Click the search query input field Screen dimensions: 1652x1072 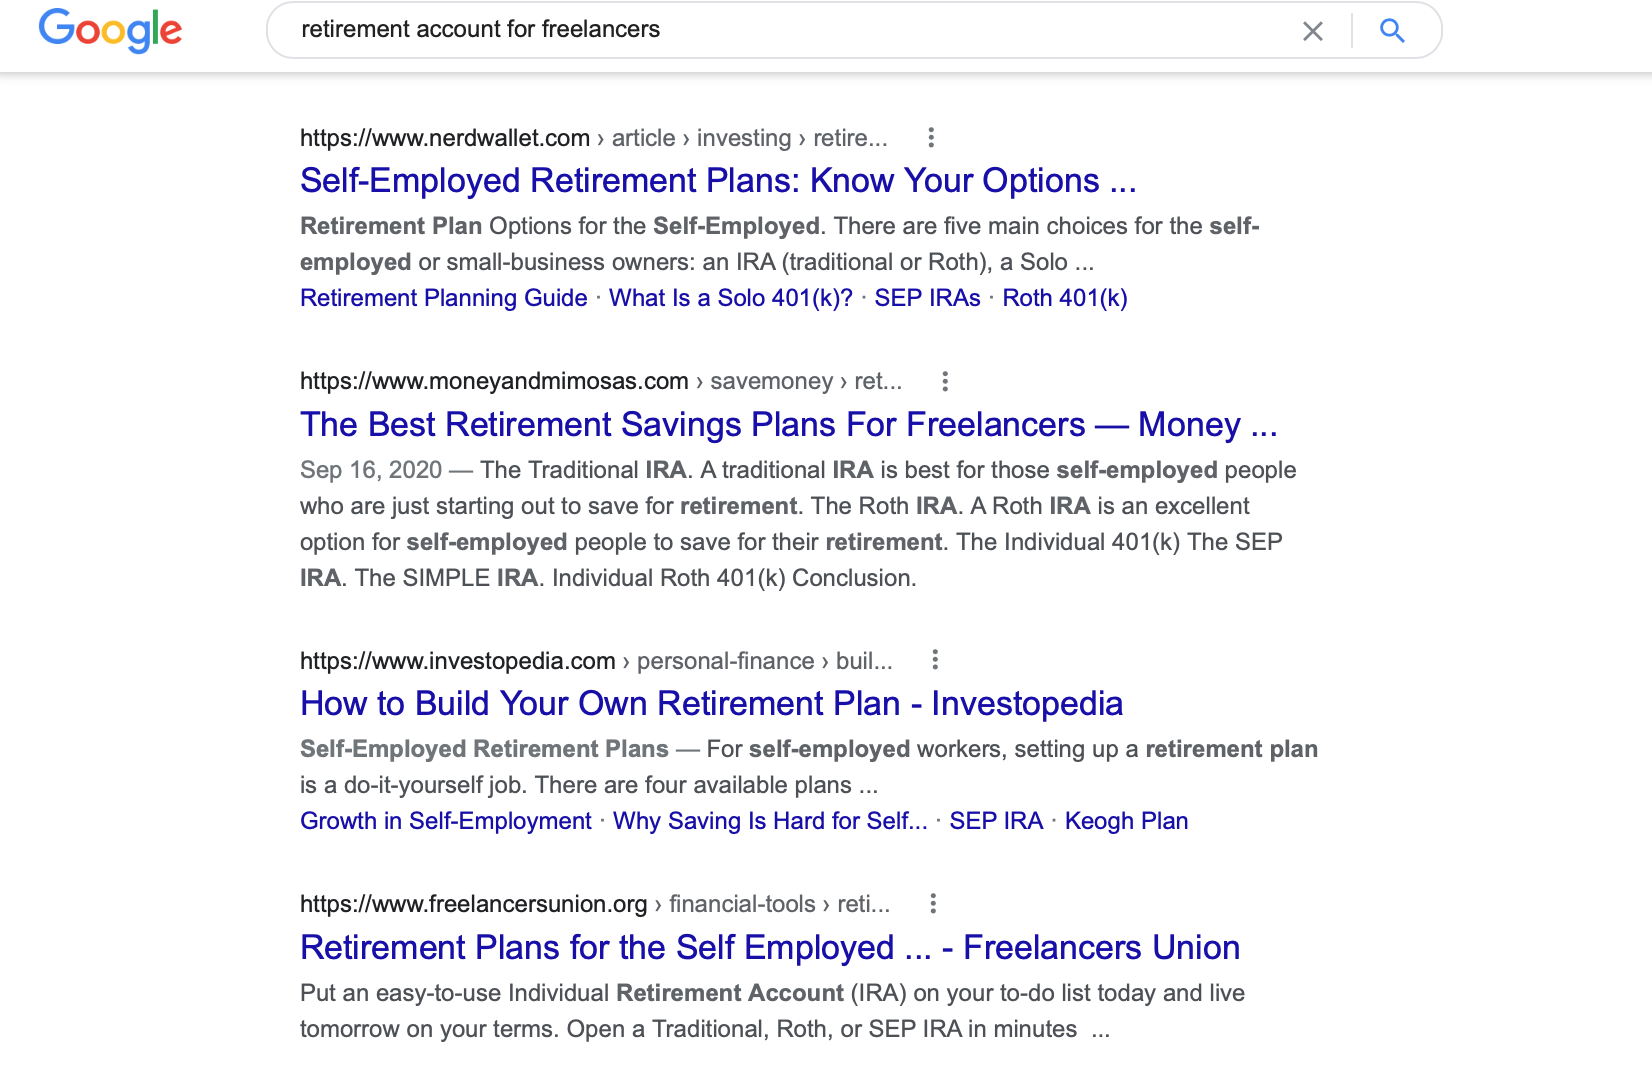pyautogui.click(x=780, y=30)
